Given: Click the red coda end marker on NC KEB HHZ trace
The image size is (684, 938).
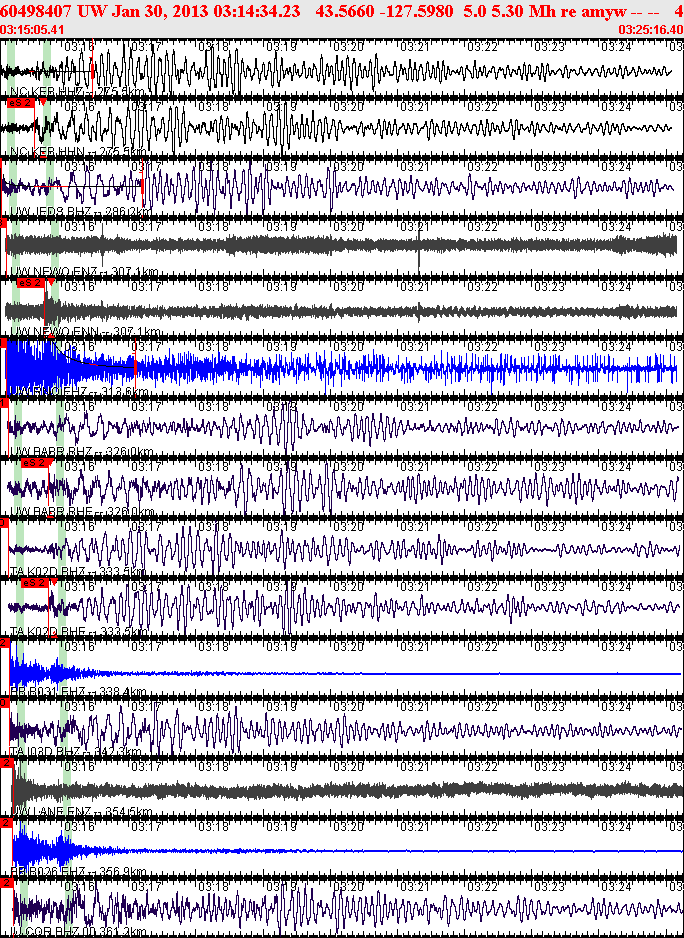Looking at the screenshot, I should pos(92,69).
